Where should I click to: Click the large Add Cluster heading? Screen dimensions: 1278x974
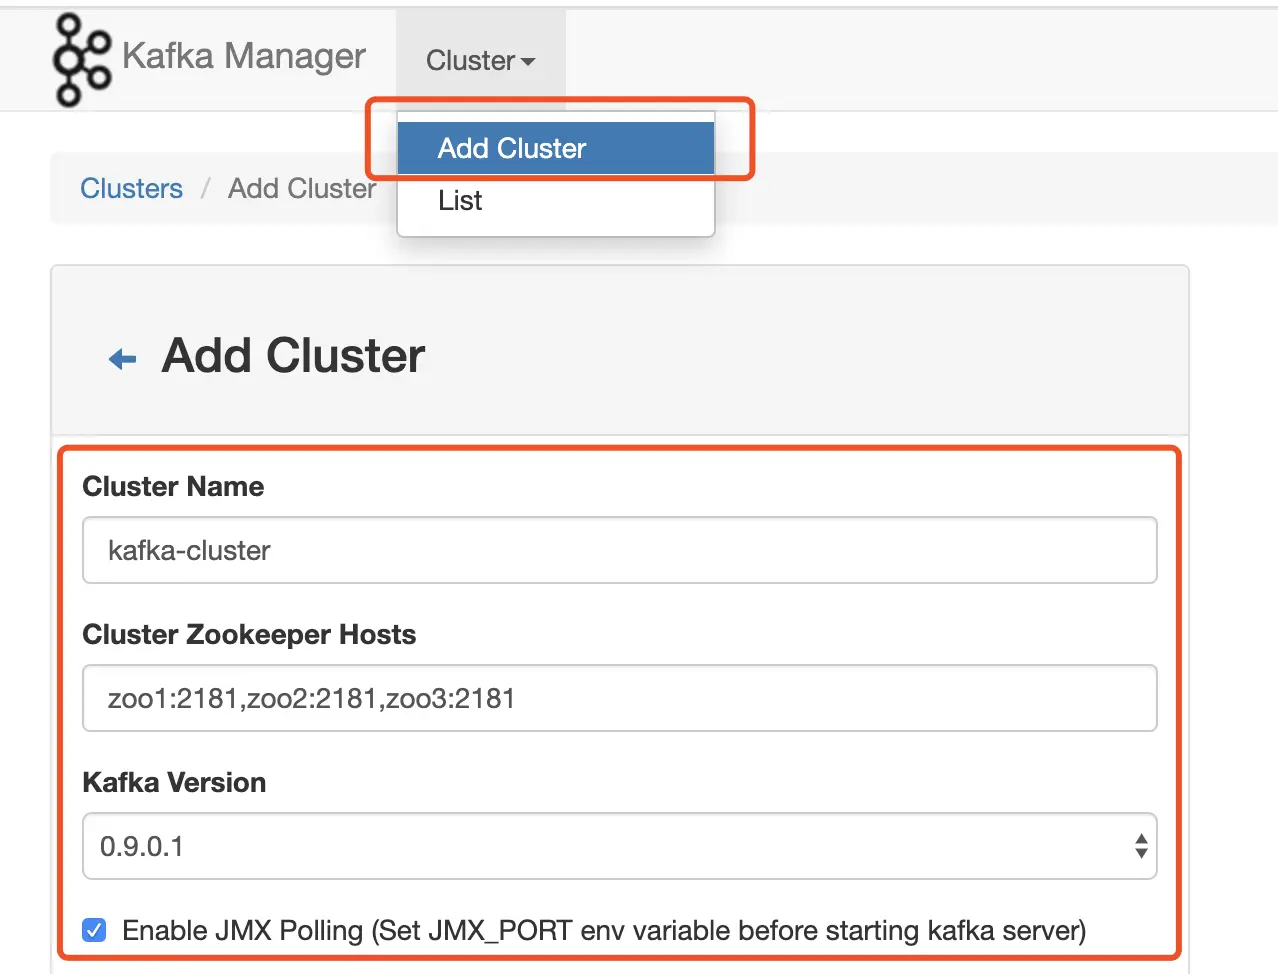coord(293,356)
